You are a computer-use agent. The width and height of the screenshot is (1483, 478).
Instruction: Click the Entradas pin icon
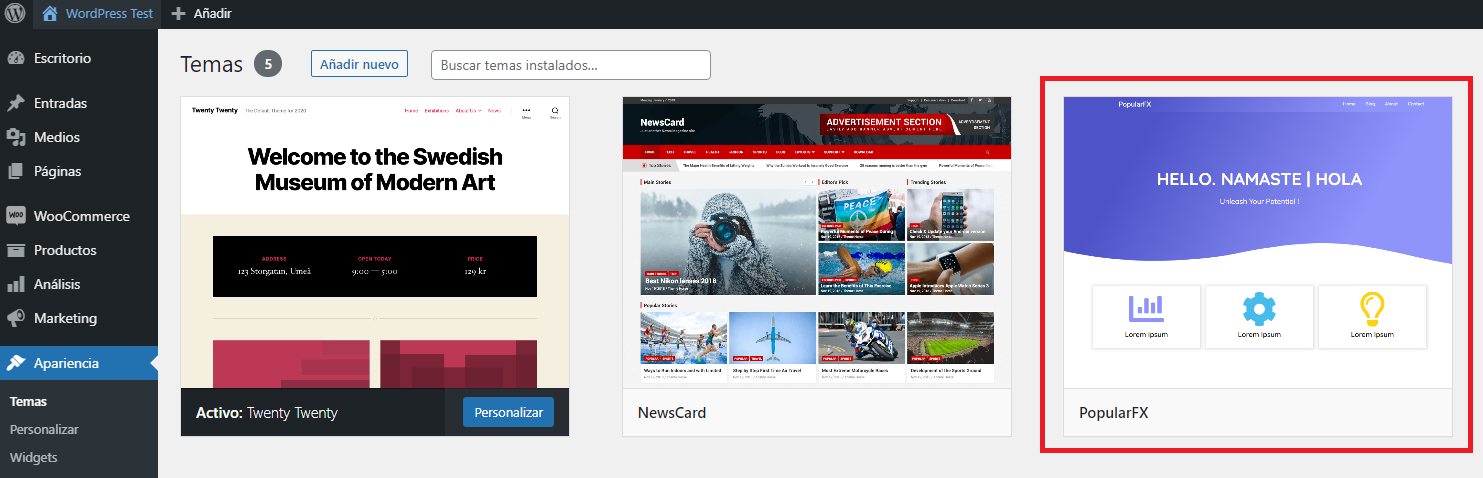click(x=16, y=103)
